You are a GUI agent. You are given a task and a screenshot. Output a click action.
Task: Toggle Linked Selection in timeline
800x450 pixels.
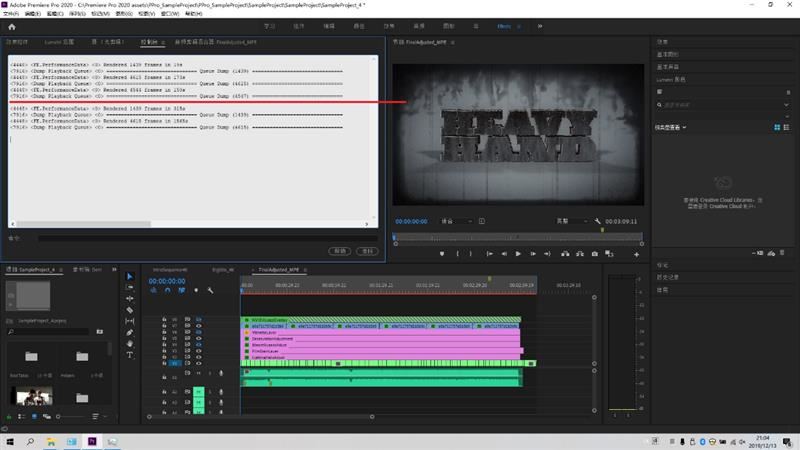[182, 290]
